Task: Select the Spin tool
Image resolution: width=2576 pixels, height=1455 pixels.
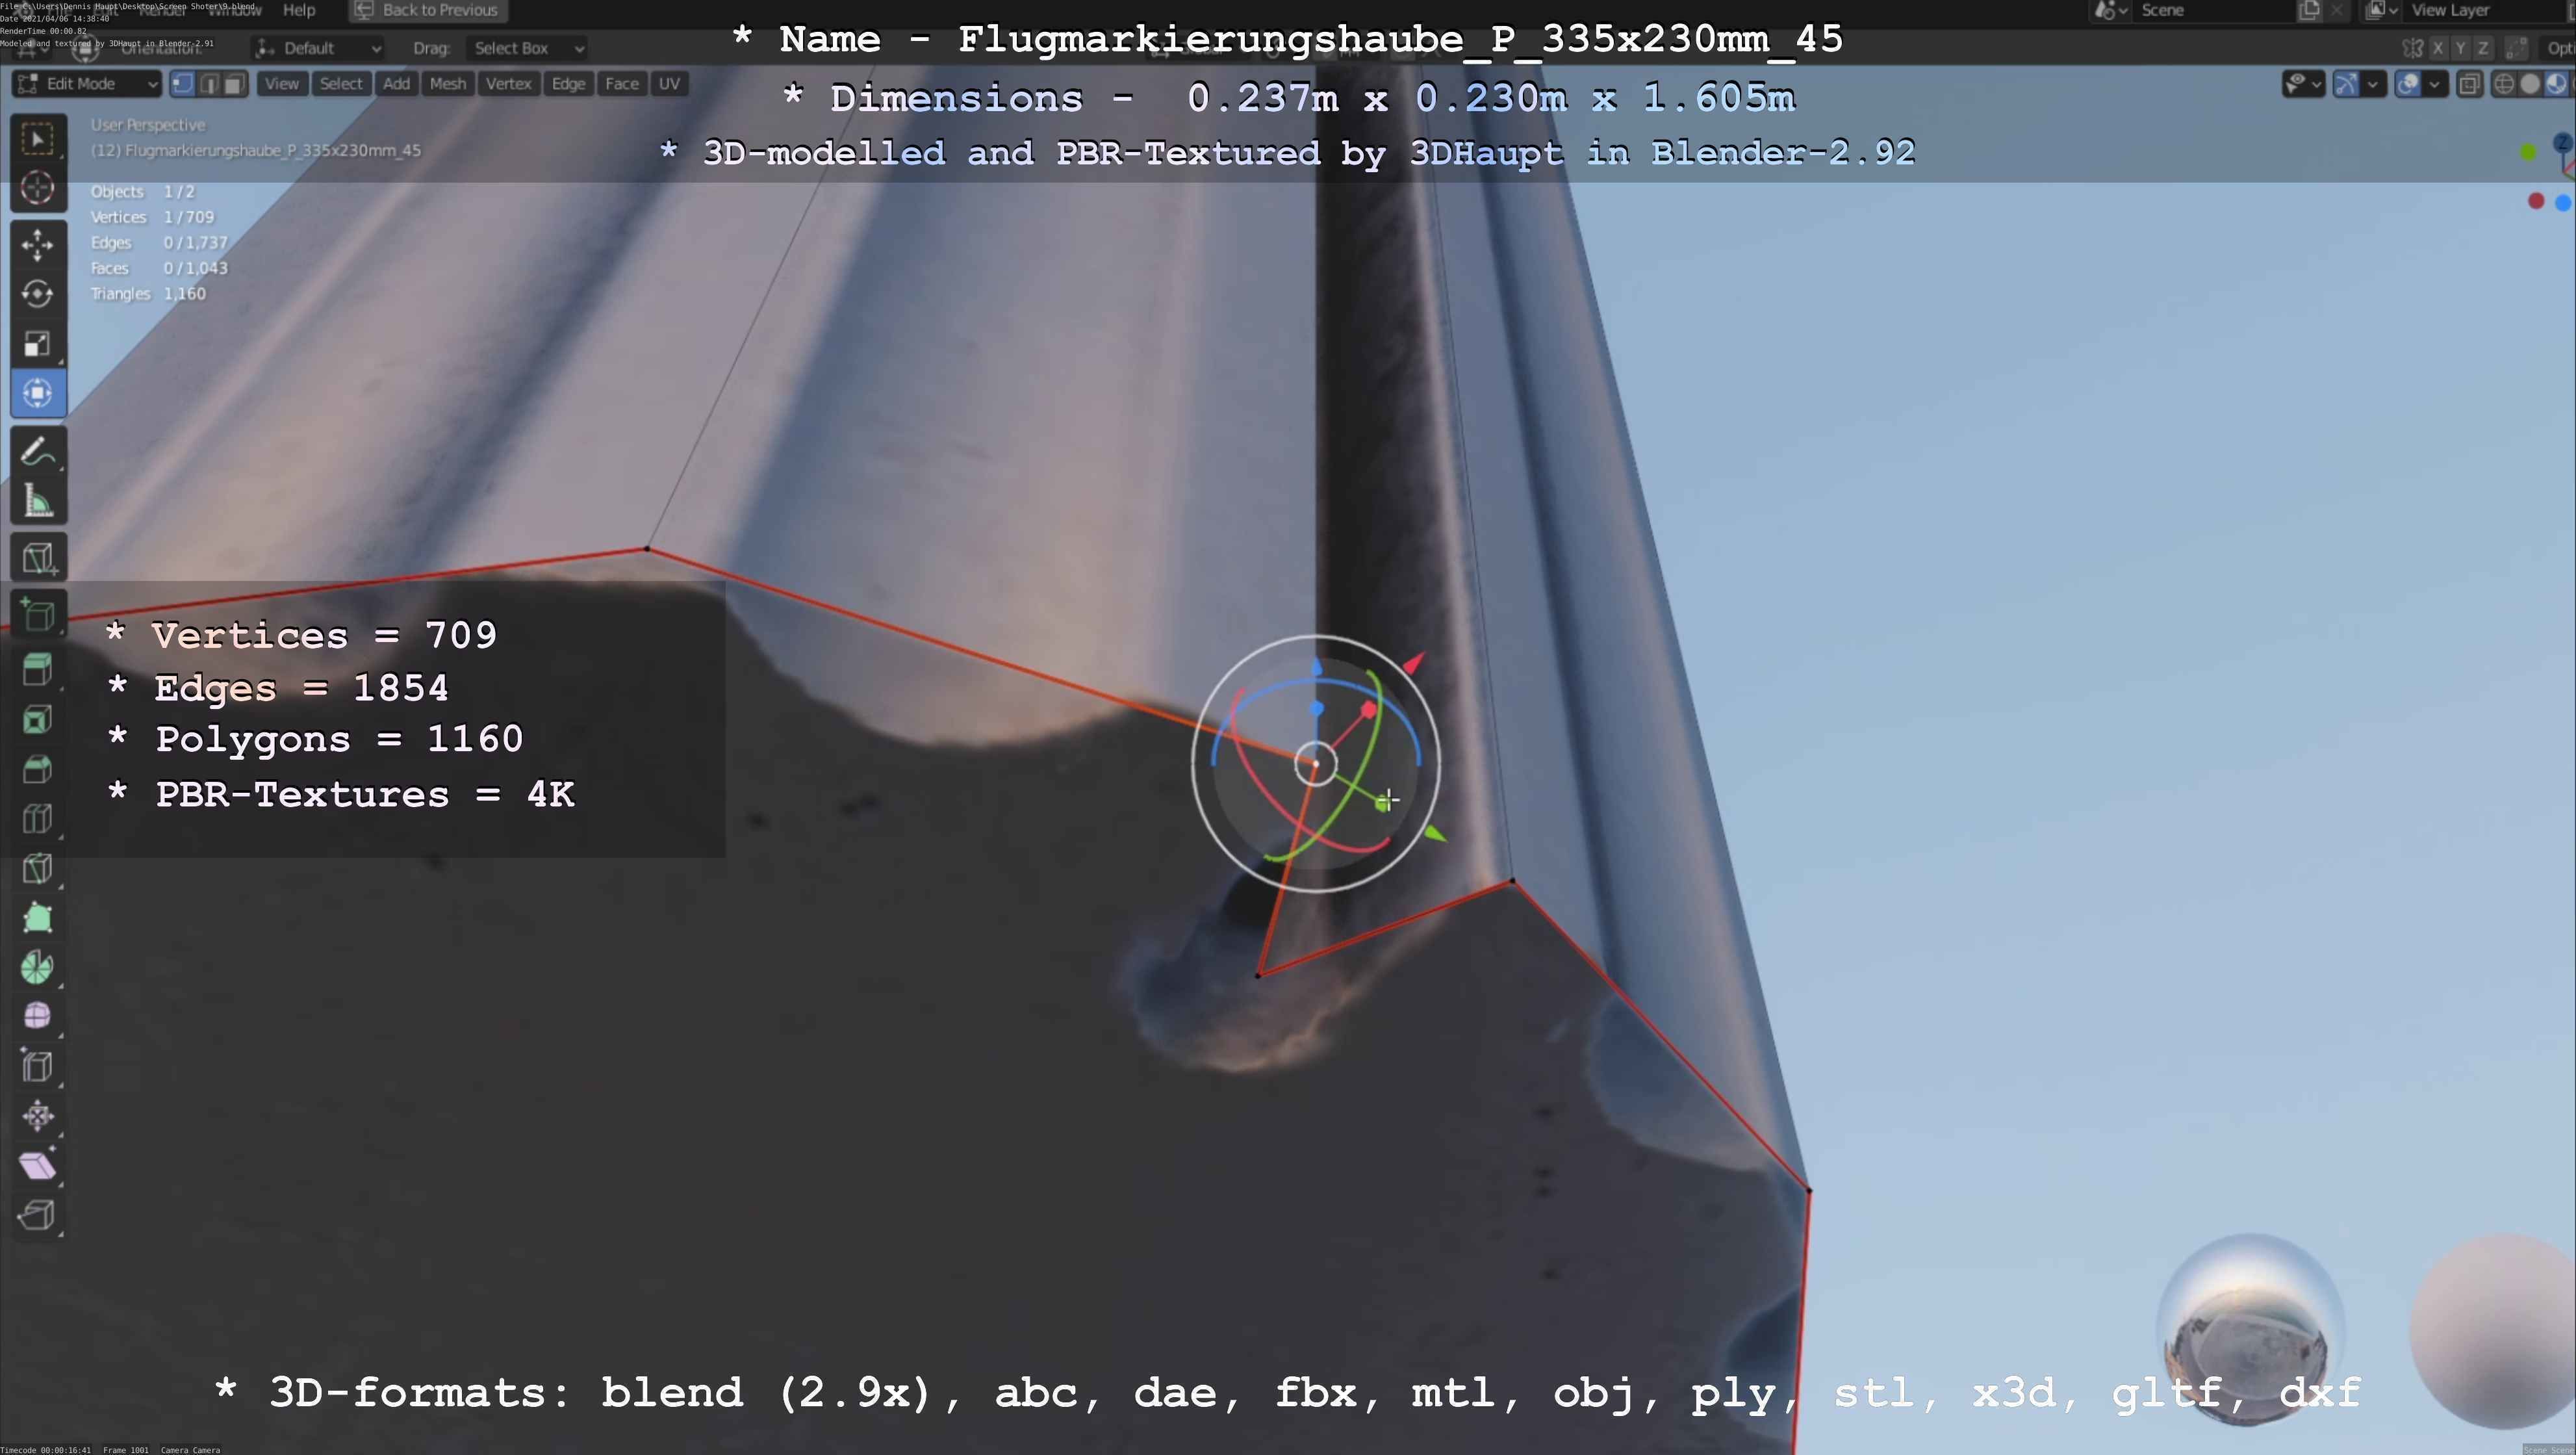Action: 37,967
